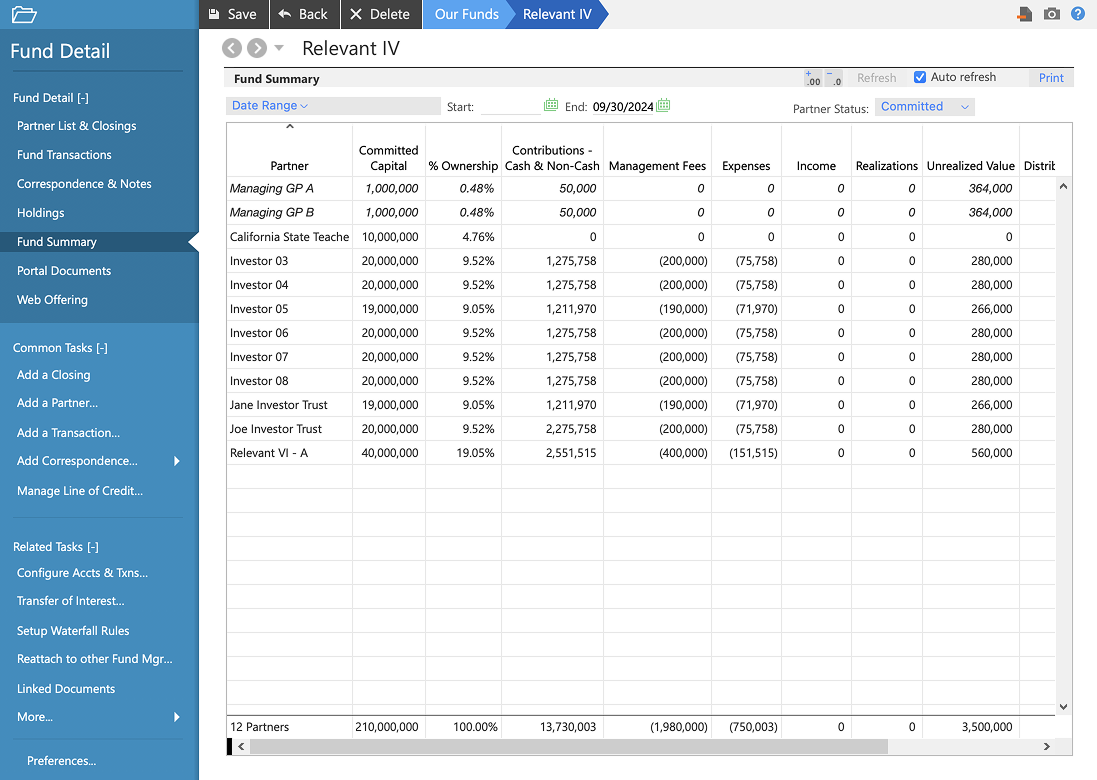Click the Save button in the toolbar
1097x780 pixels.
pyautogui.click(x=233, y=14)
